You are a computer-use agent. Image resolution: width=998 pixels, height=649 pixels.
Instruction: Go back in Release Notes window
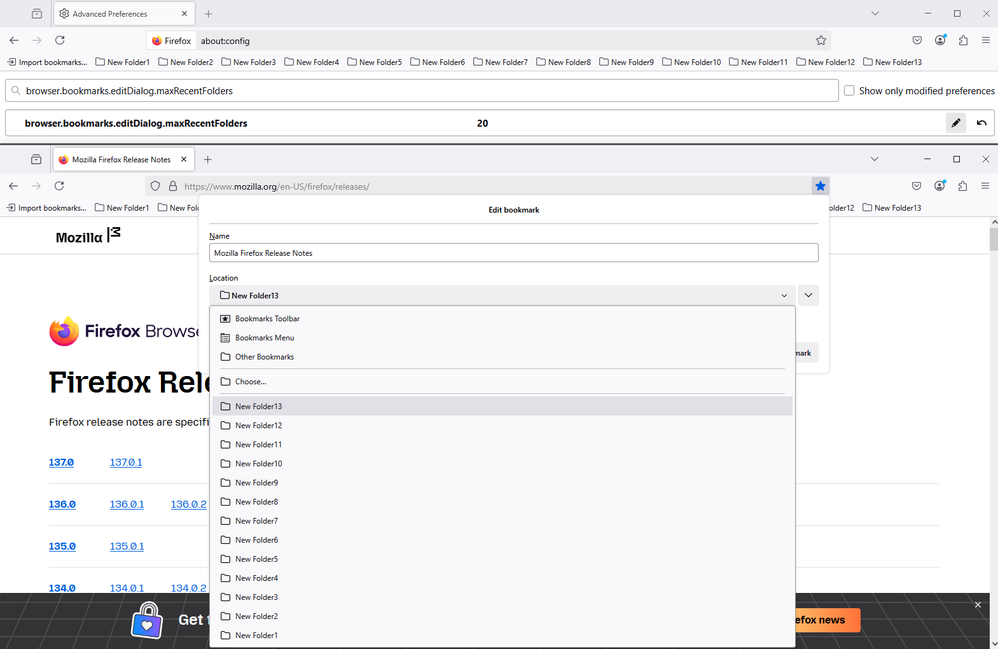(x=13, y=186)
